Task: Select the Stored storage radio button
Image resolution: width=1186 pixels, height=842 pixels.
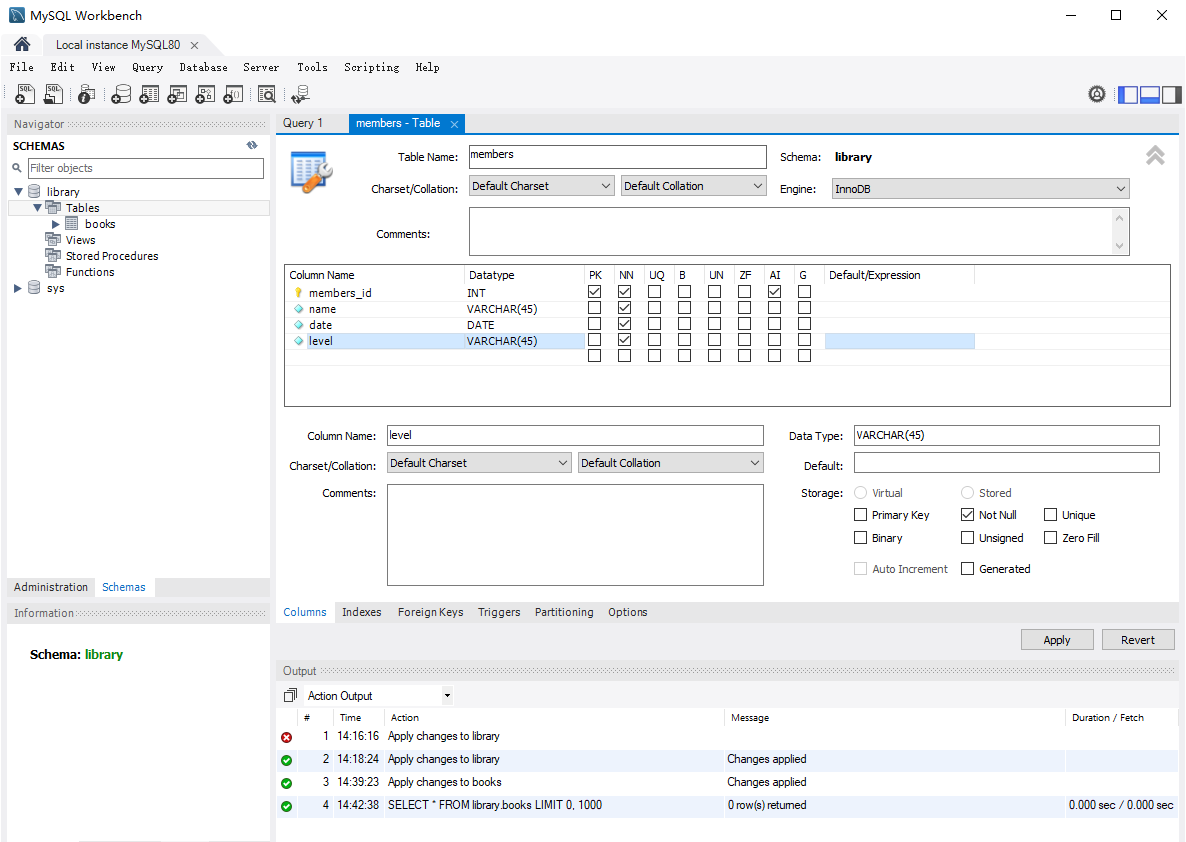Action: click(967, 492)
